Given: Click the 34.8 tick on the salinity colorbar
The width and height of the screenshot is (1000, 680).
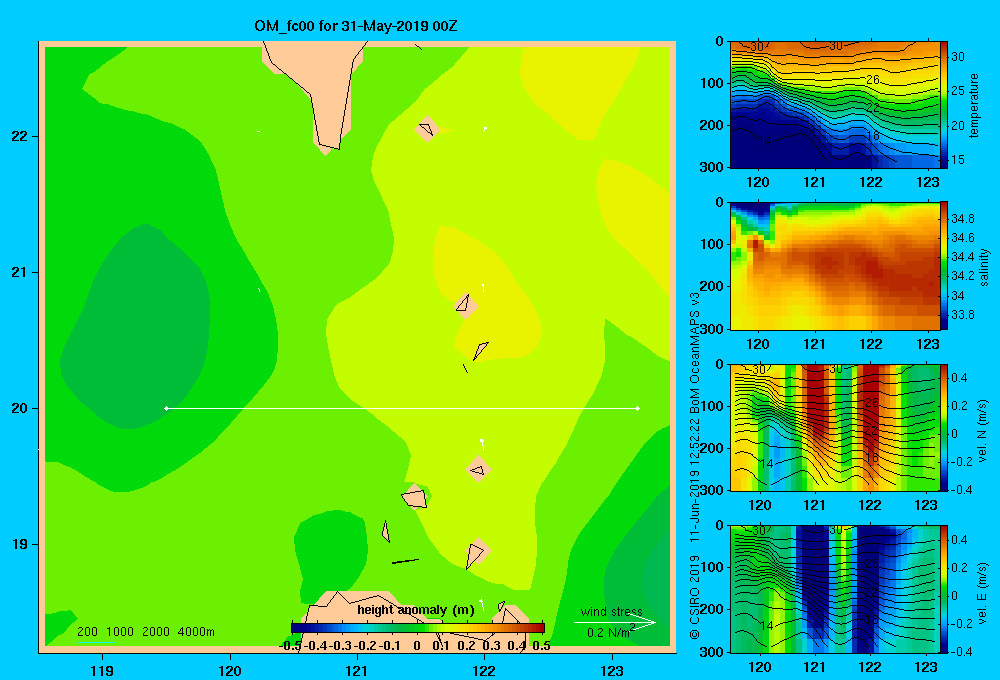Looking at the screenshot, I should (962, 219).
